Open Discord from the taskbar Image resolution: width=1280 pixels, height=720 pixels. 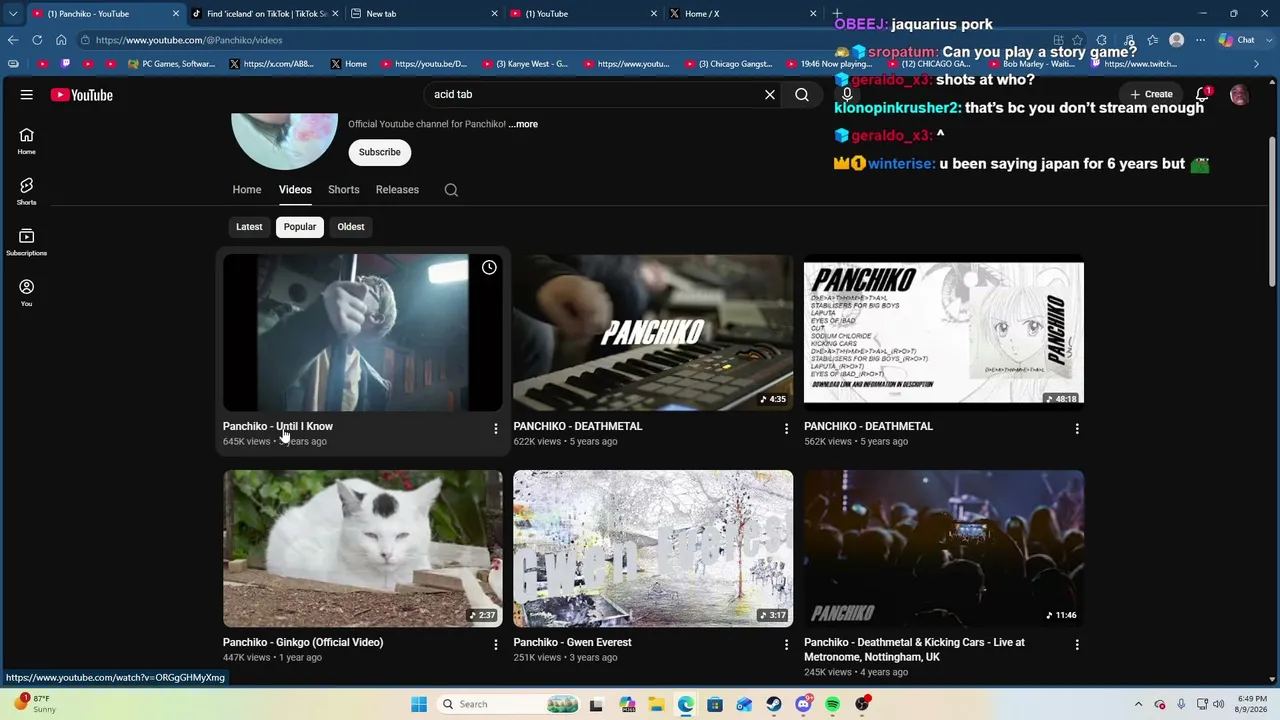pyautogui.click(x=803, y=704)
